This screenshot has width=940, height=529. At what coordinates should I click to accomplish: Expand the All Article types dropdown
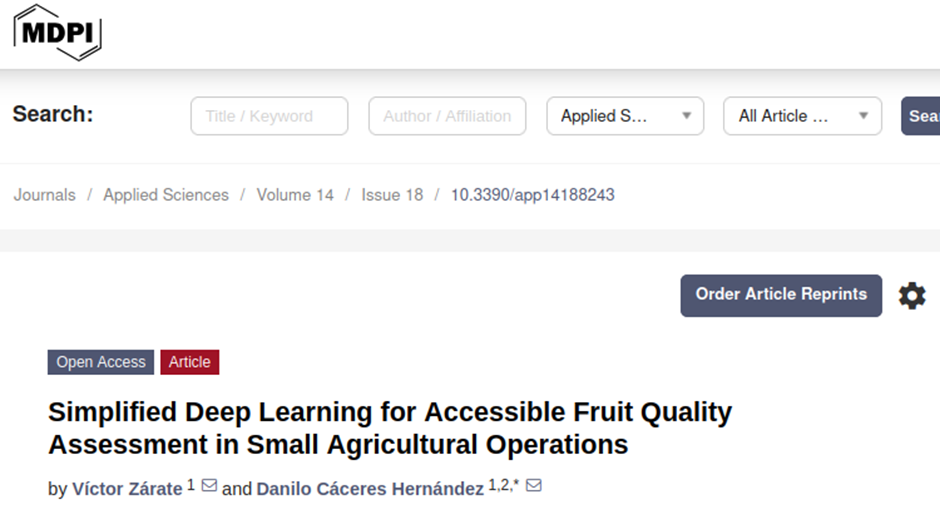(x=863, y=116)
